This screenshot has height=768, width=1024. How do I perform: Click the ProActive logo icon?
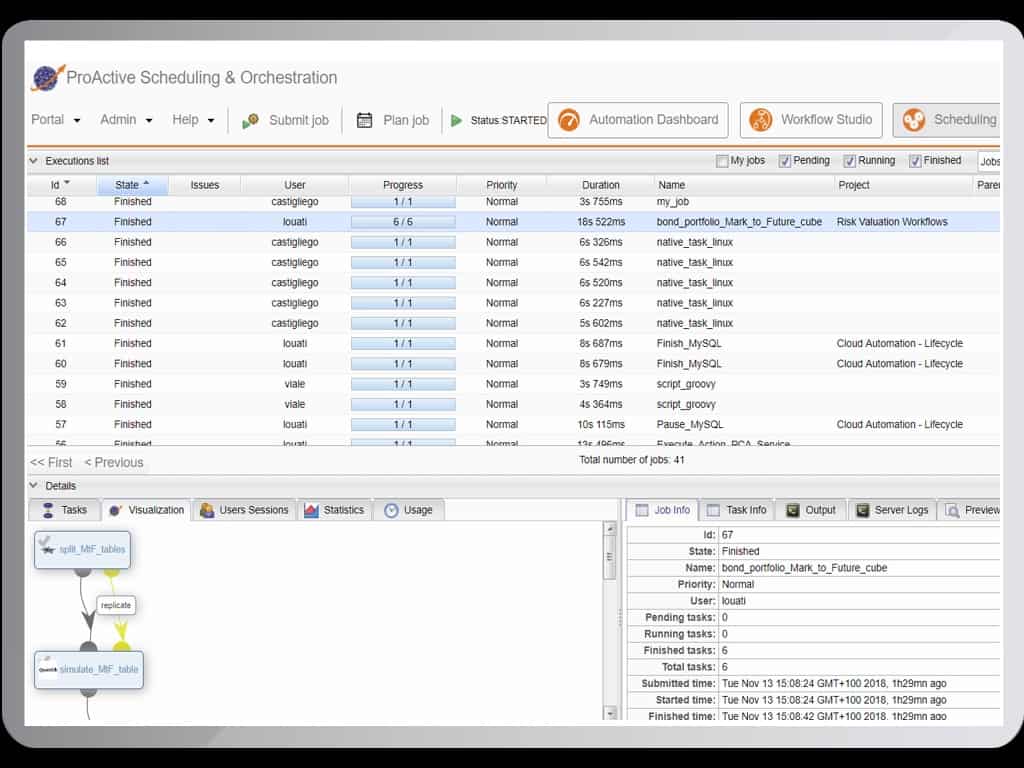coord(48,78)
